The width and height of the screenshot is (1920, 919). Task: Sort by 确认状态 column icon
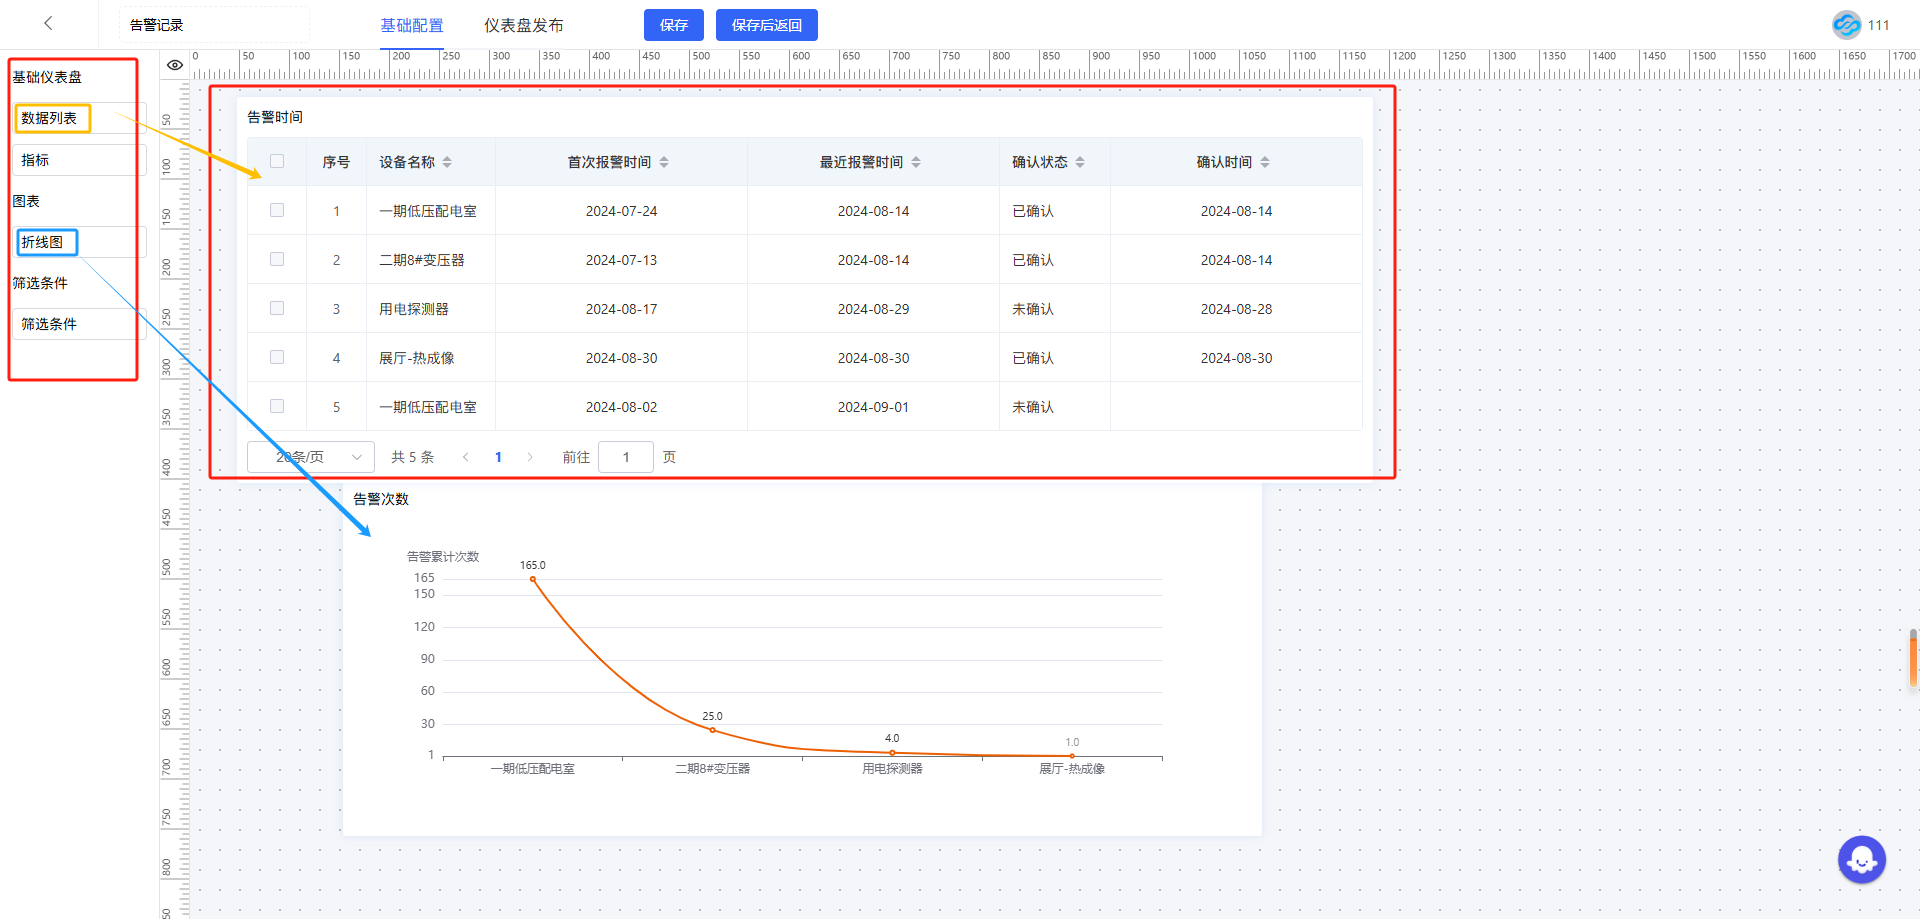click(x=1080, y=162)
